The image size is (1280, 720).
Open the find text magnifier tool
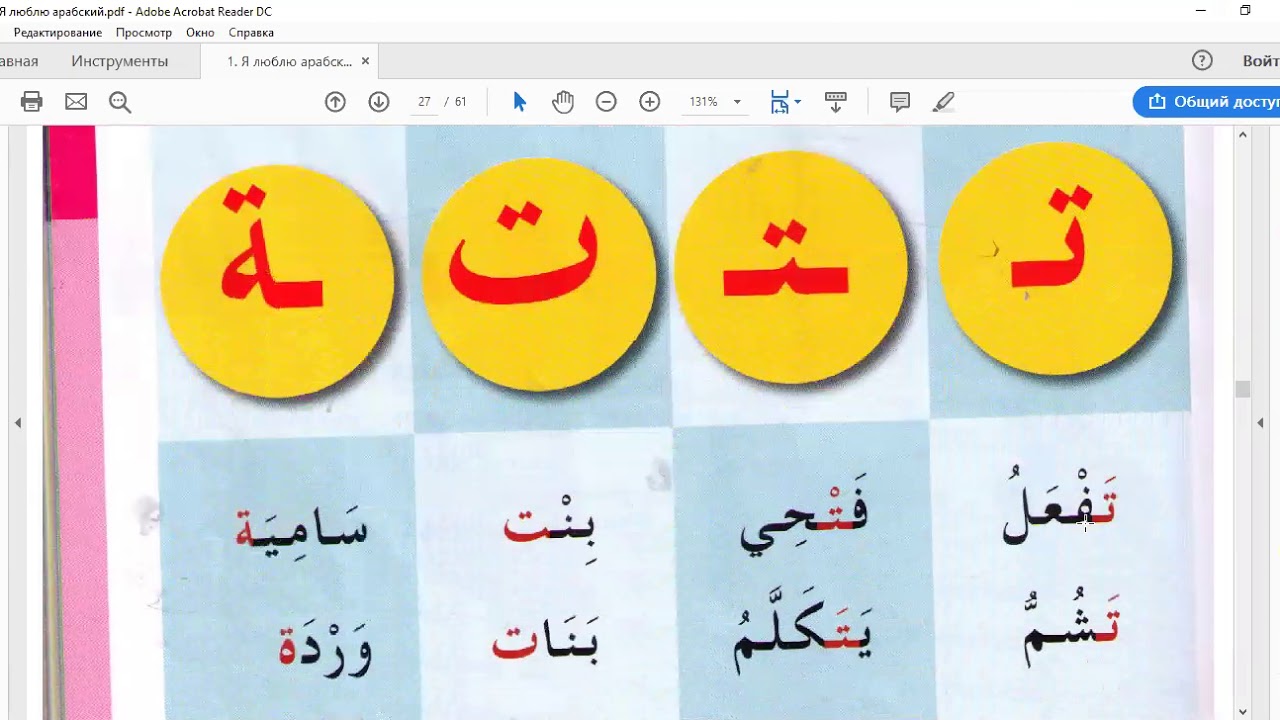click(x=120, y=102)
